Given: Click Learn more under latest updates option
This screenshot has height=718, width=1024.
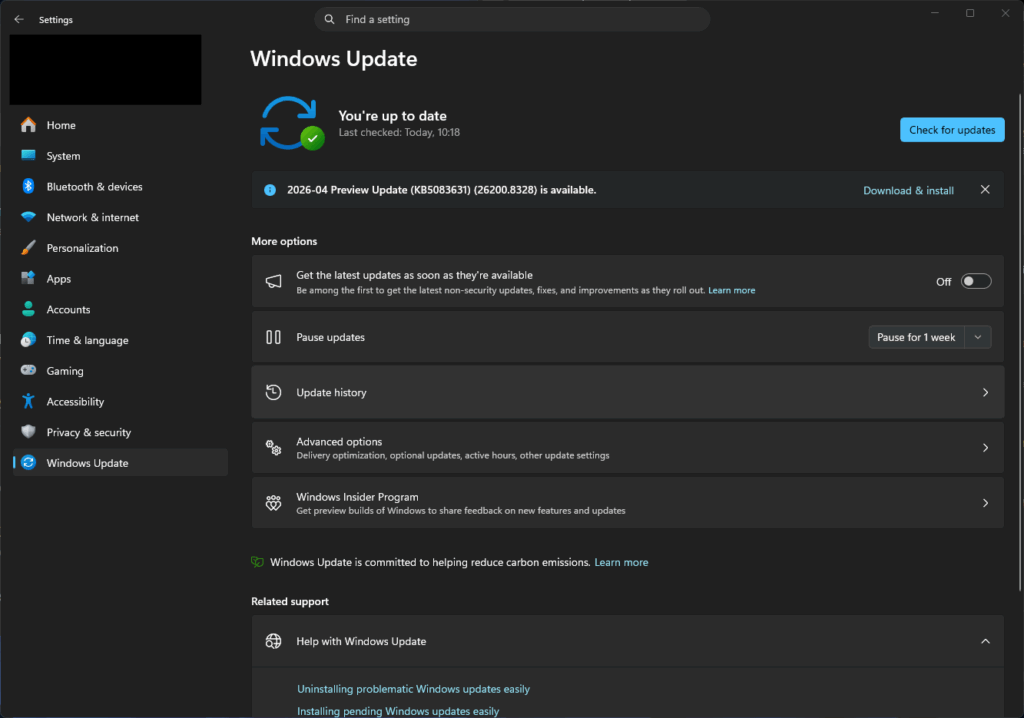Looking at the screenshot, I should click(731, 290).
